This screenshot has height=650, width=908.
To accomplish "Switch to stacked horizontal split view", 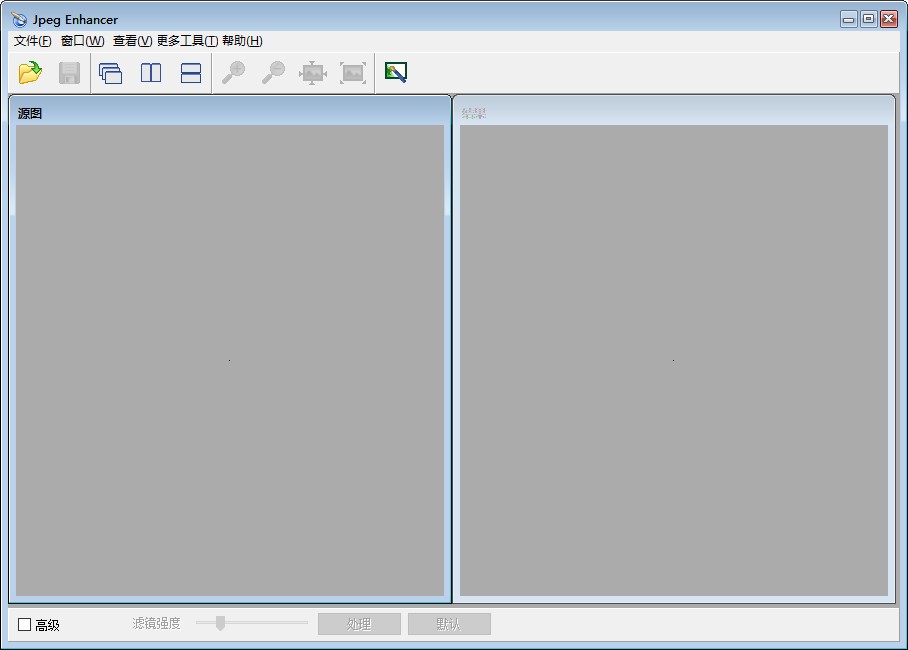I will click(191, 73).
